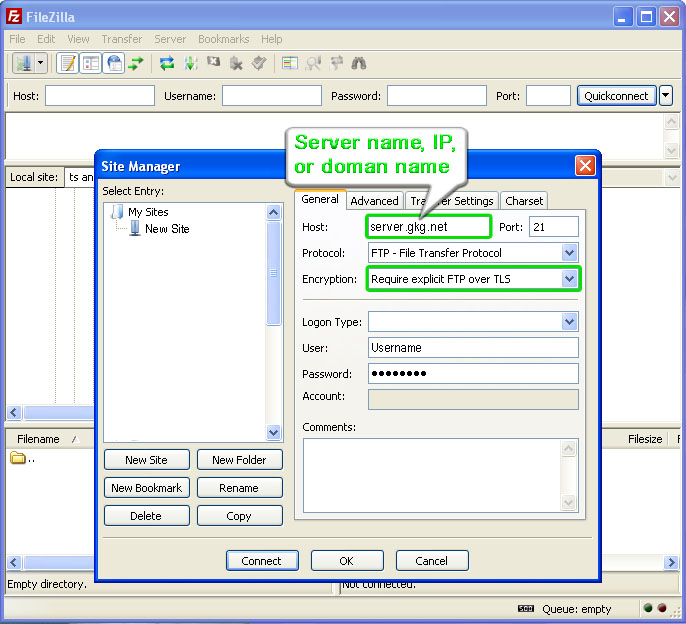The height and width of the screenshot is (624, 686).
Task: Expand the Protocol dropdown
Action: [569, 252]
